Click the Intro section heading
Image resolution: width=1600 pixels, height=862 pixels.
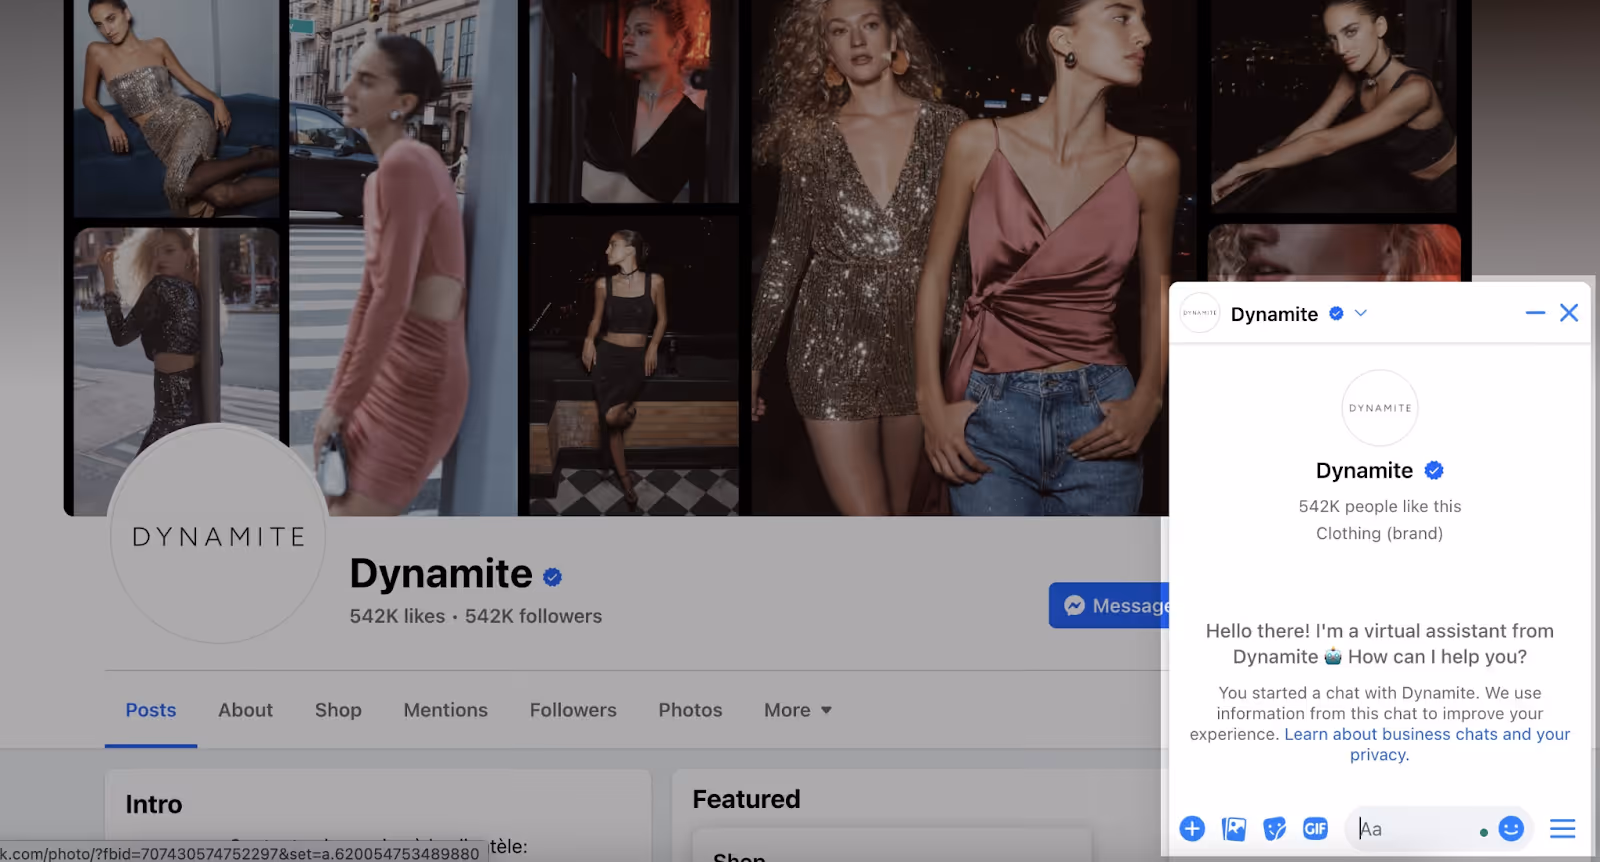154,804
